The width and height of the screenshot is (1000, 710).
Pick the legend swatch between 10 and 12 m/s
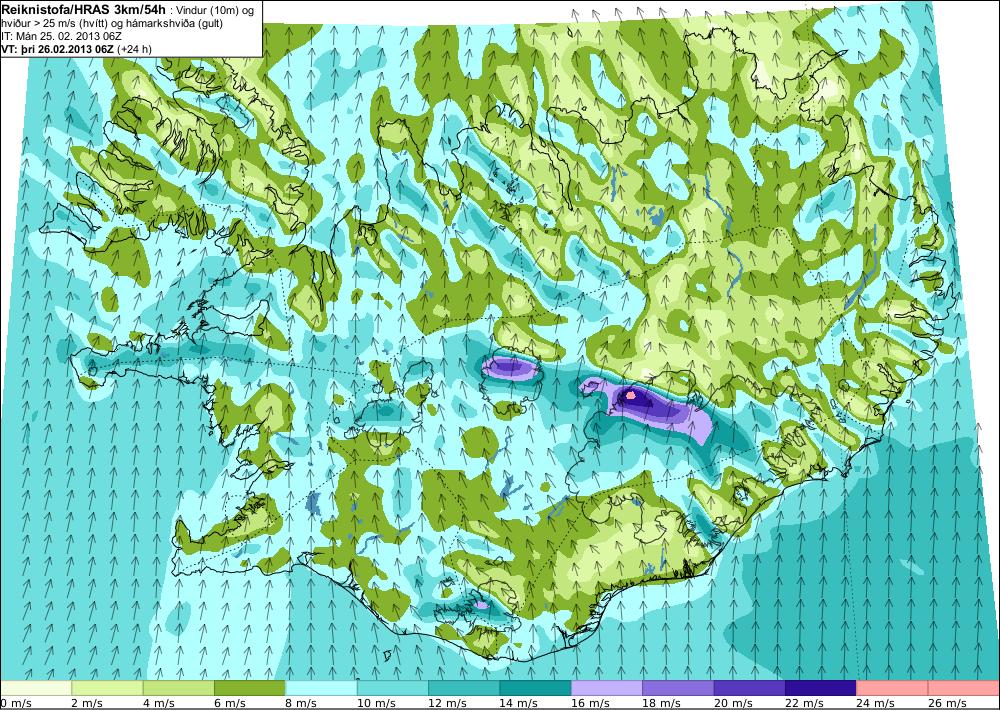[x=393, y=688]
